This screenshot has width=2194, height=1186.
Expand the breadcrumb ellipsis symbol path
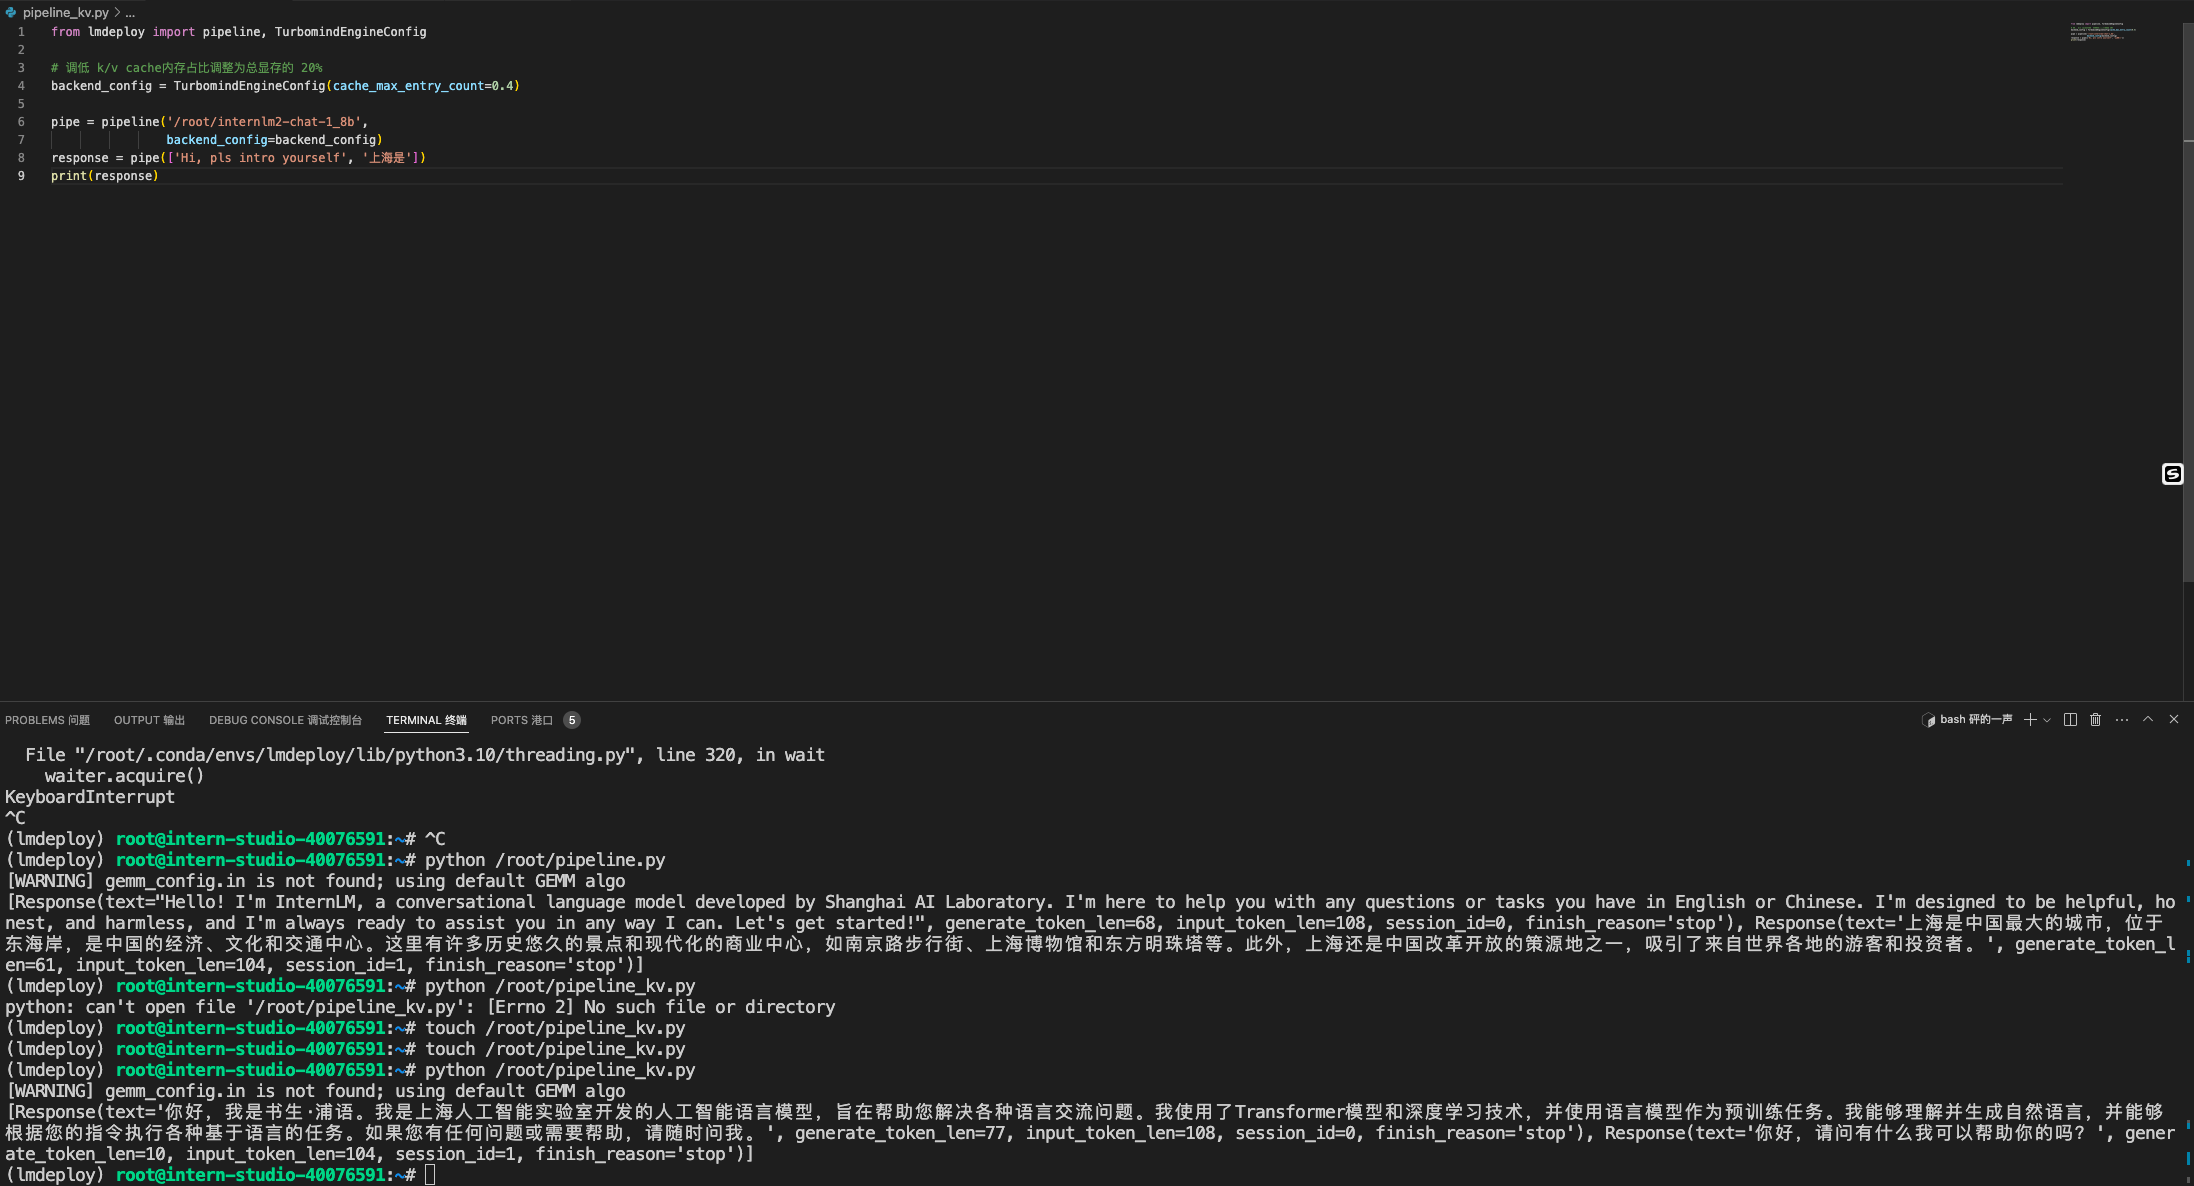(130, 12)
